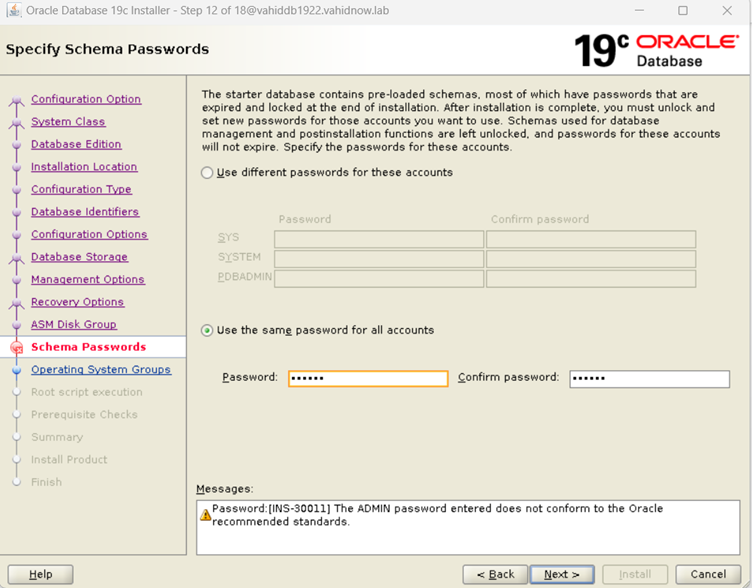Open the Database Edition step
This screenshot has height=588, width=752.
click(x=76, y=144)
